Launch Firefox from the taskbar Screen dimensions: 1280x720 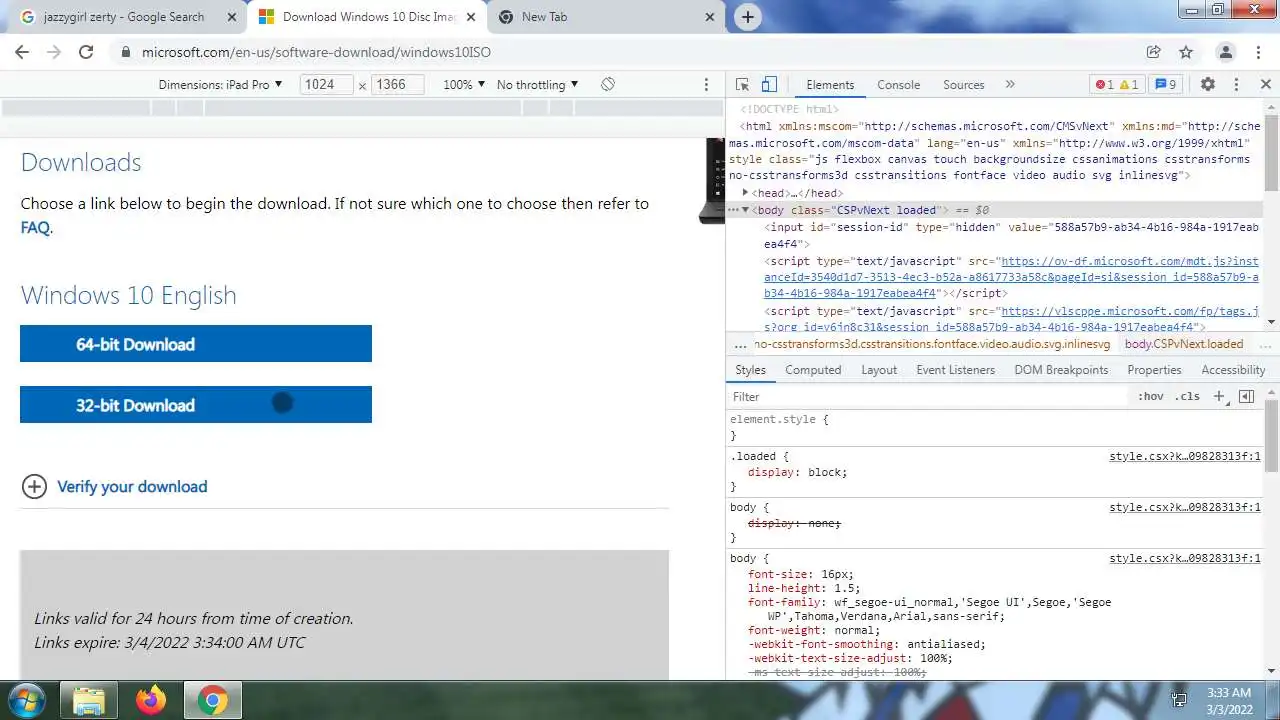[x=151, y=700]
